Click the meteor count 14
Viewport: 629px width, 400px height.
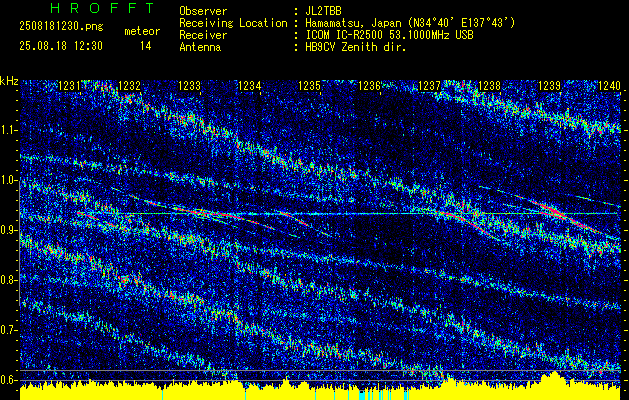[x=145, y=46]
